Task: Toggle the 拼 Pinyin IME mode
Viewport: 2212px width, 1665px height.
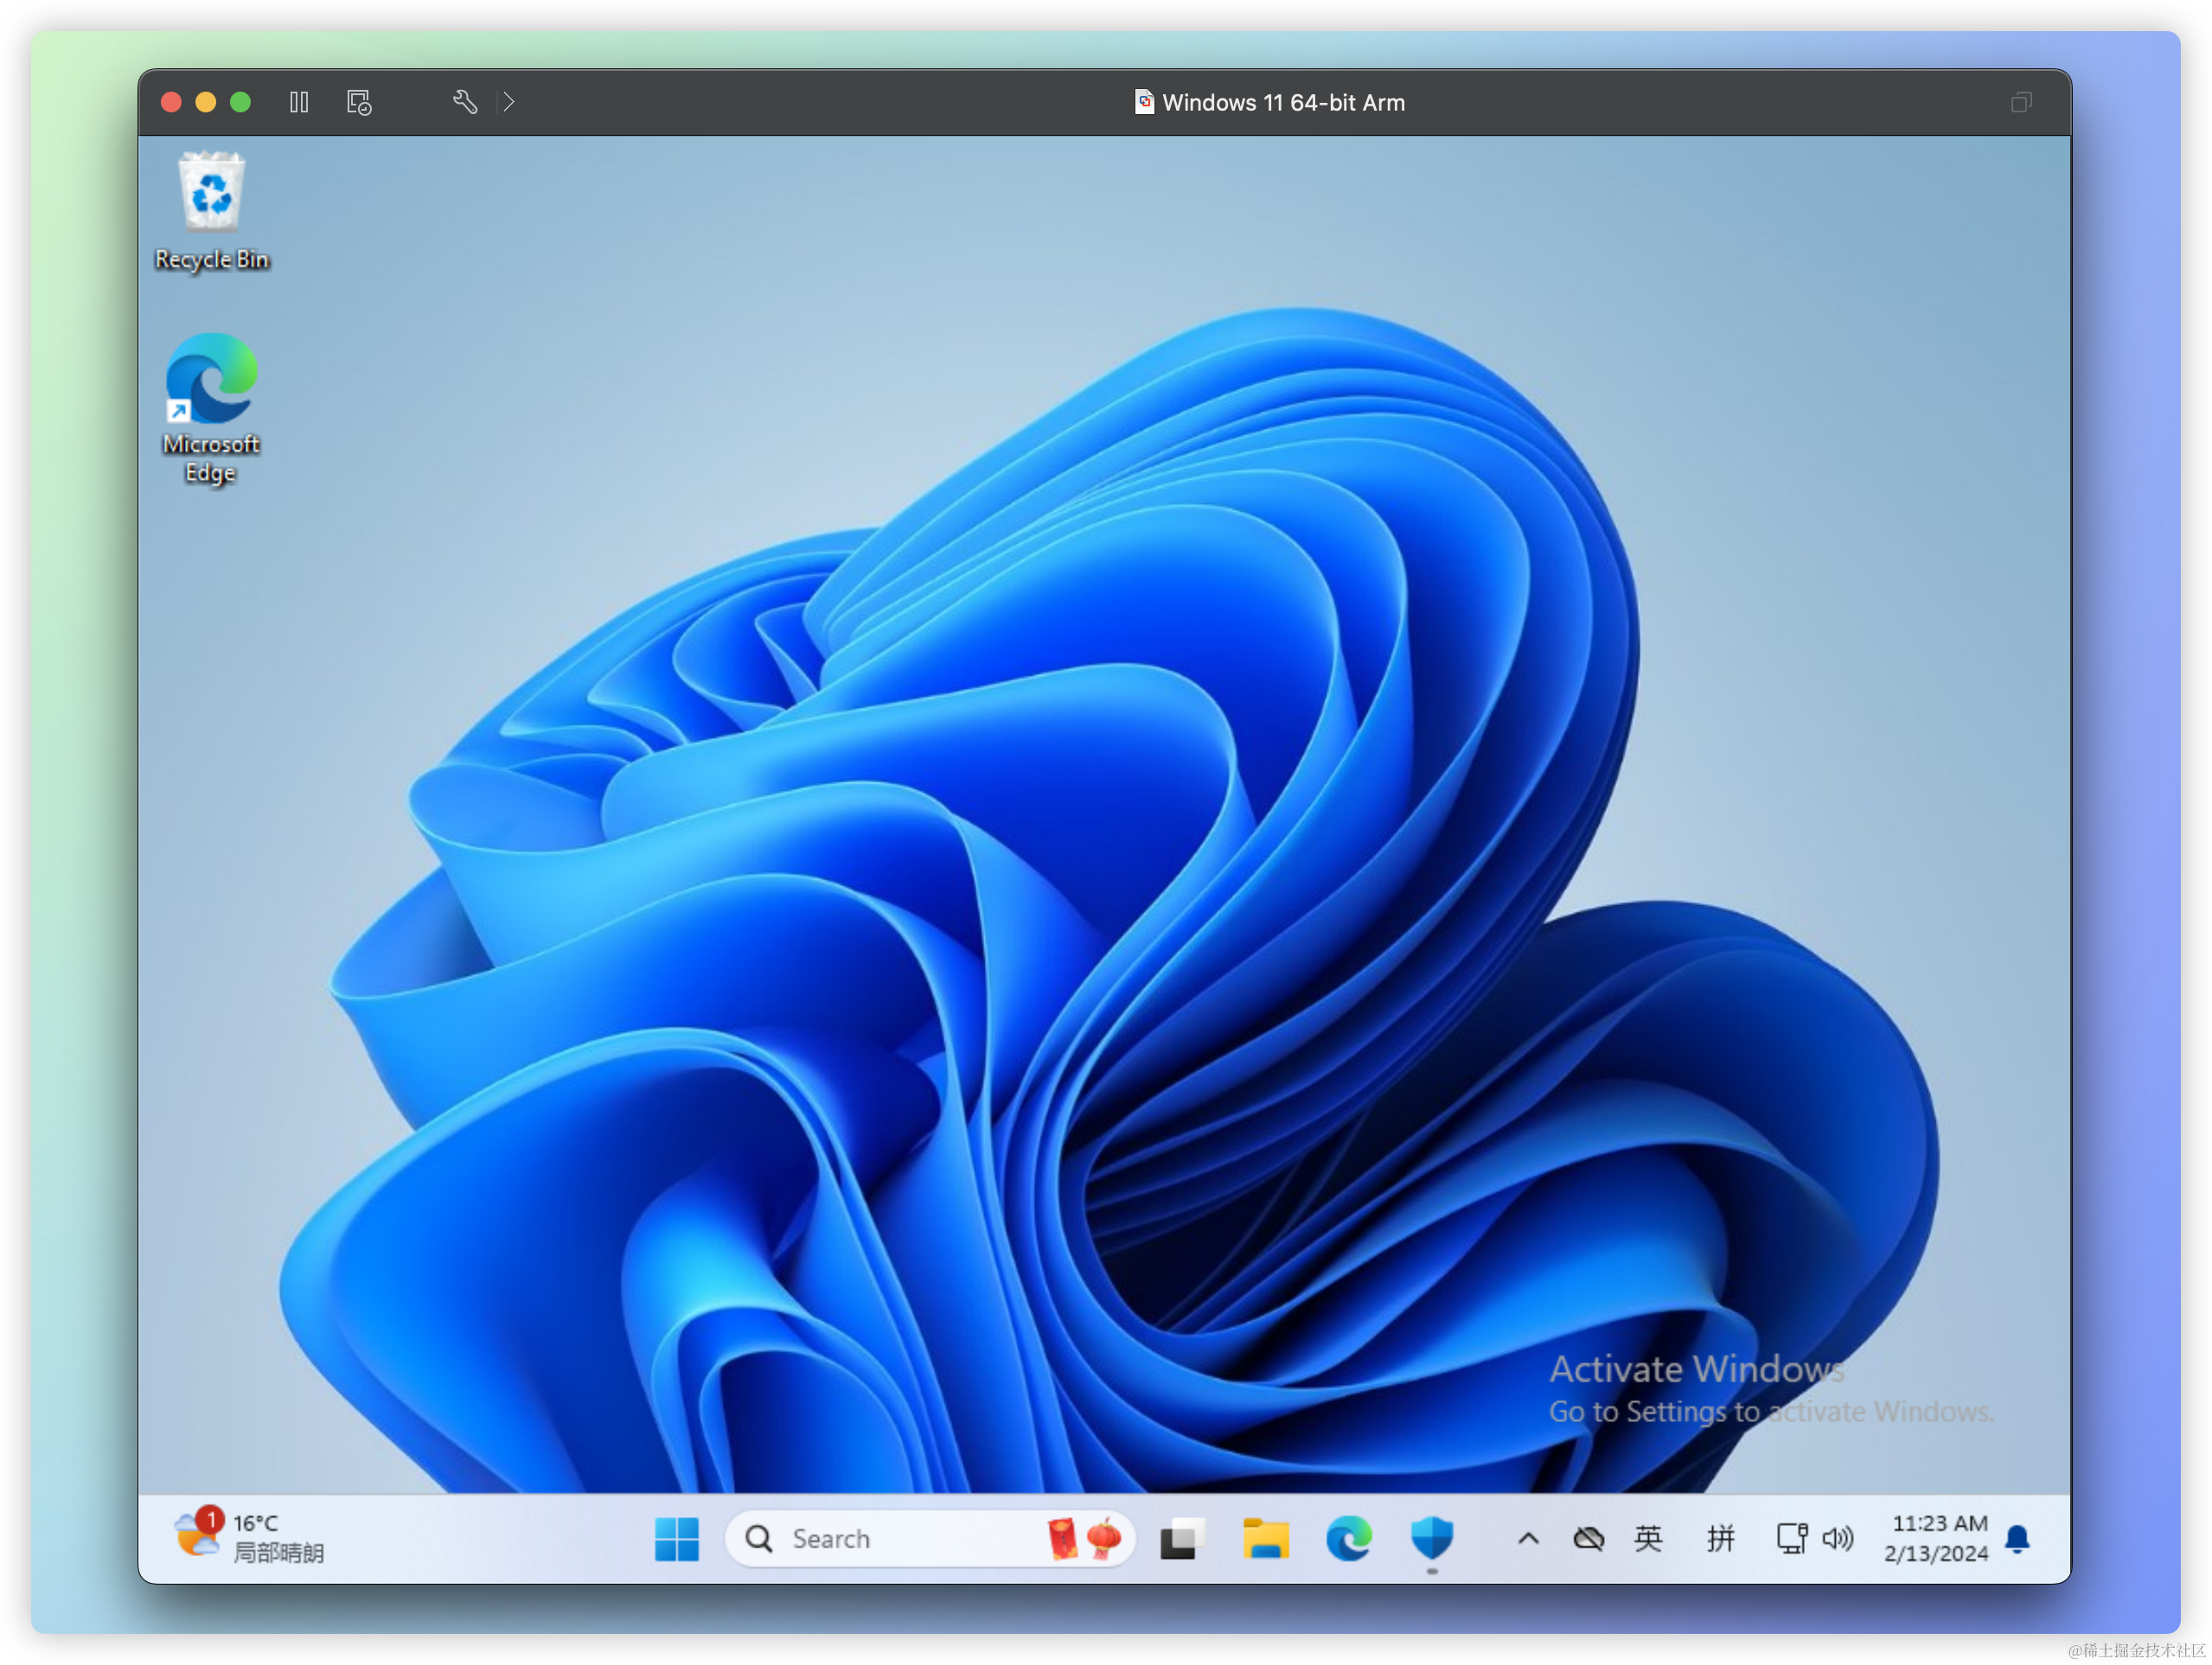Action: pyautogui.click(x=1720, y=1538)
